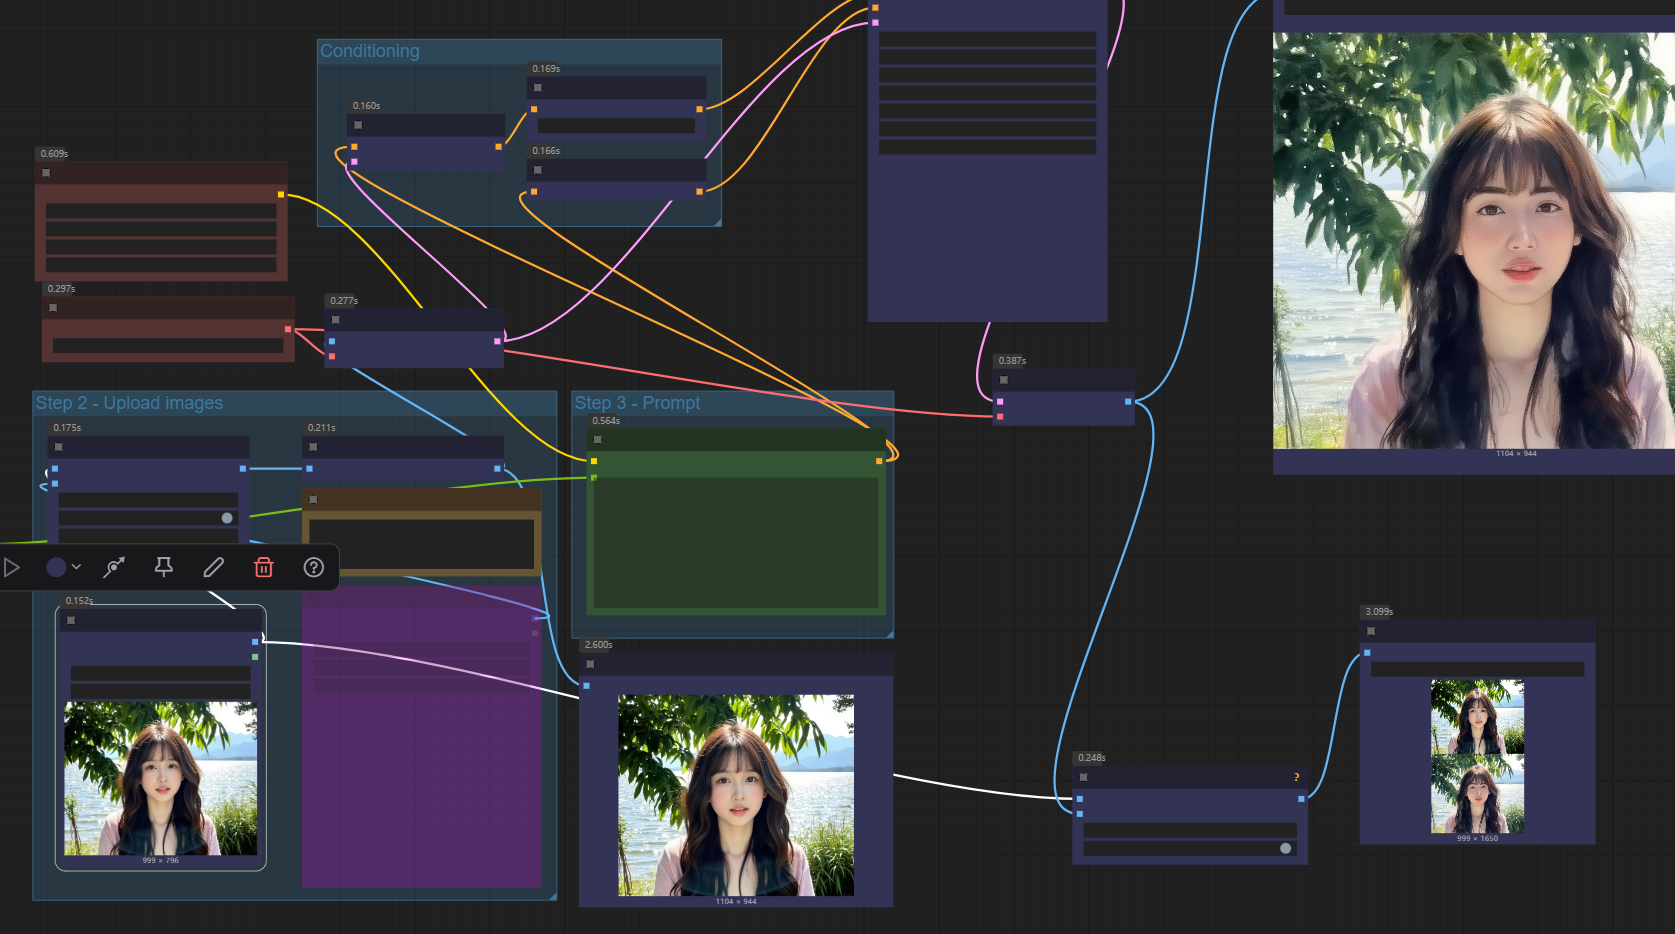Click the blue output slot on the 0.387s node
The height and width of the screenshot is (934, 1675).
(1128, 402)
